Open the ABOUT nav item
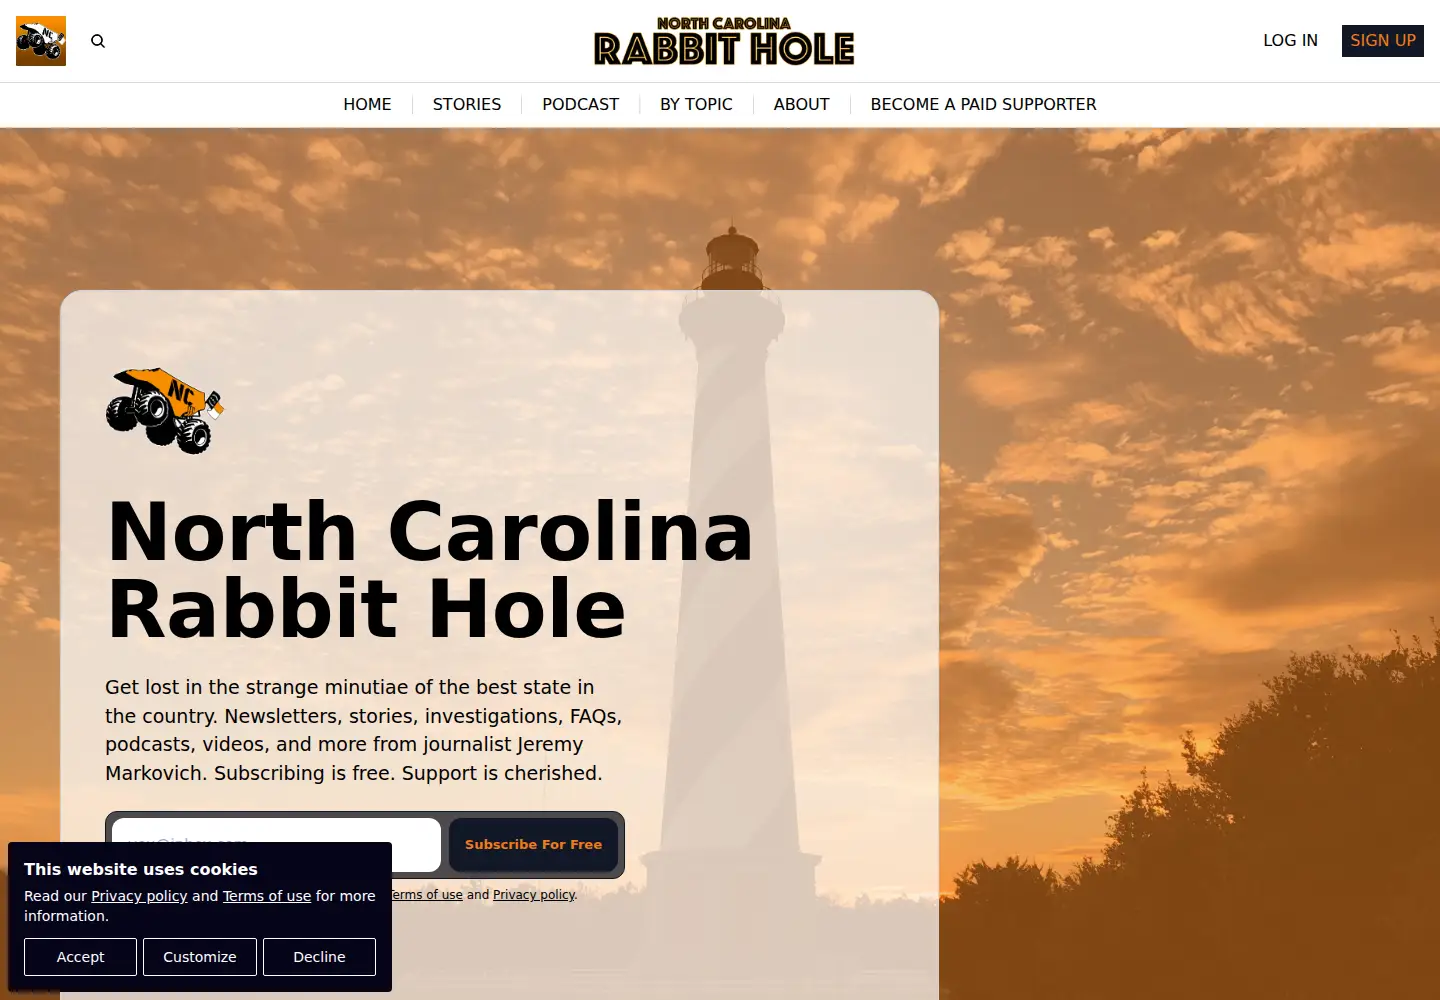1440x1000 pixels. click(801, 104)
